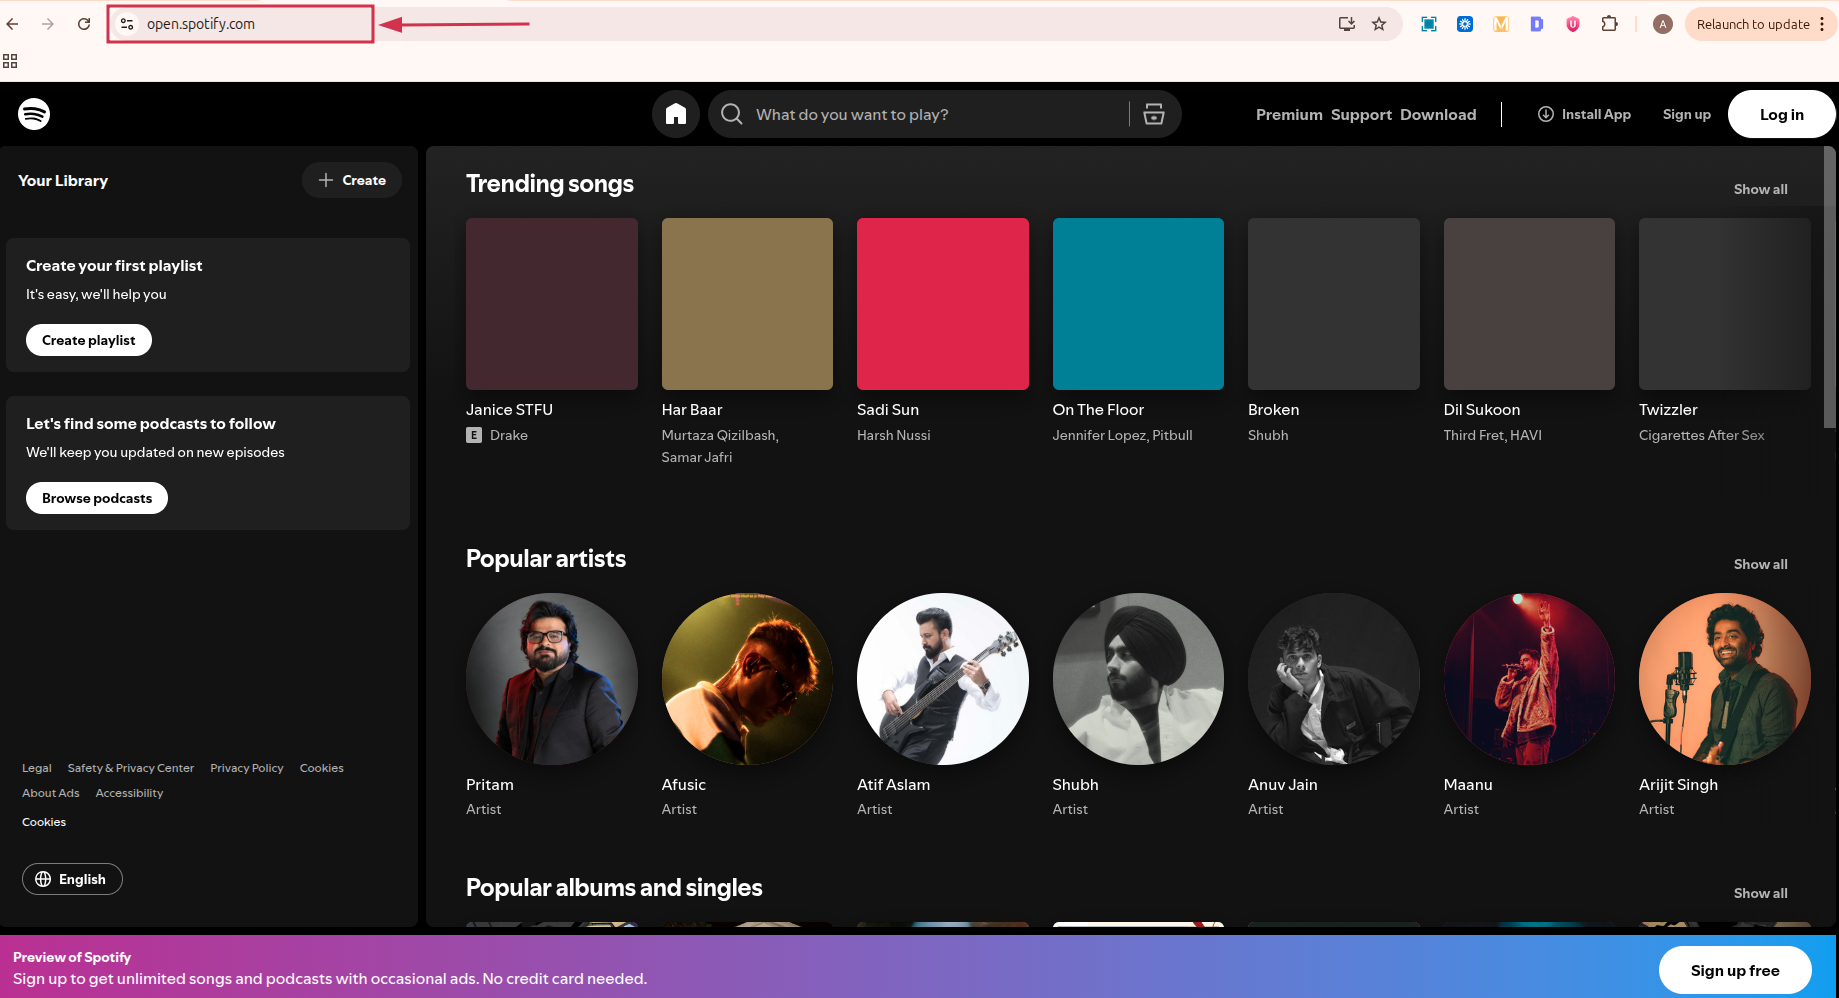Open Afusic artist photo
Viewport: 1839px width, 998px height.
pyautogui.click(x=747, y=679)
